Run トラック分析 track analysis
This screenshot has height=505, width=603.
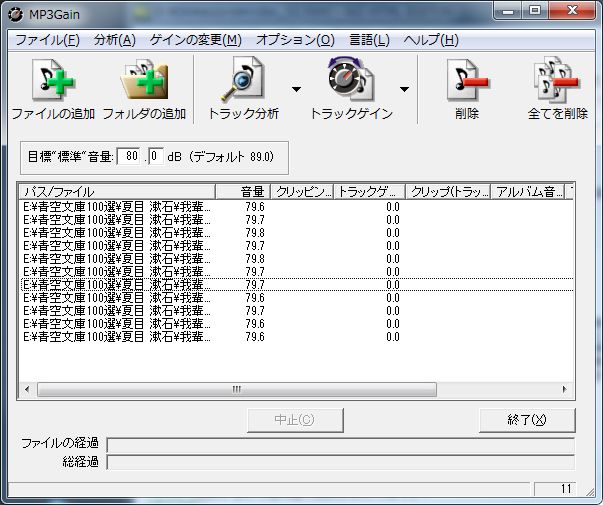[243, 89]
